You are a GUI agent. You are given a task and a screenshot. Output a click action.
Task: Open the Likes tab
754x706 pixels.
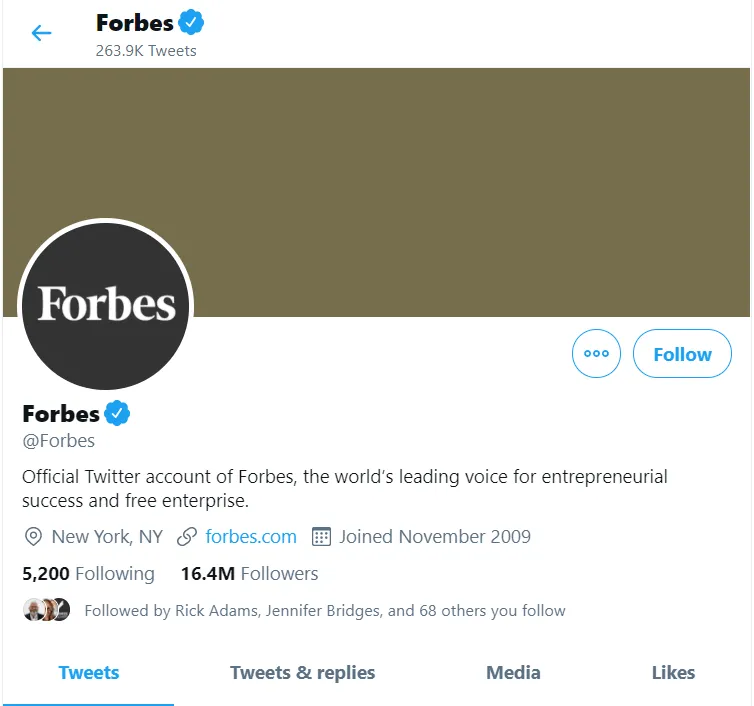point(673,673)
